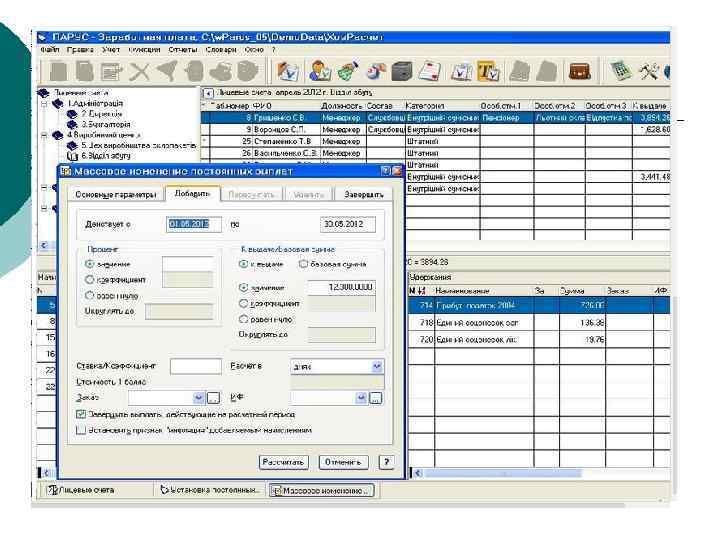Select 2. Дирекція in the tree
This screenshot has height=540, width=720.
tap(101, 114)
